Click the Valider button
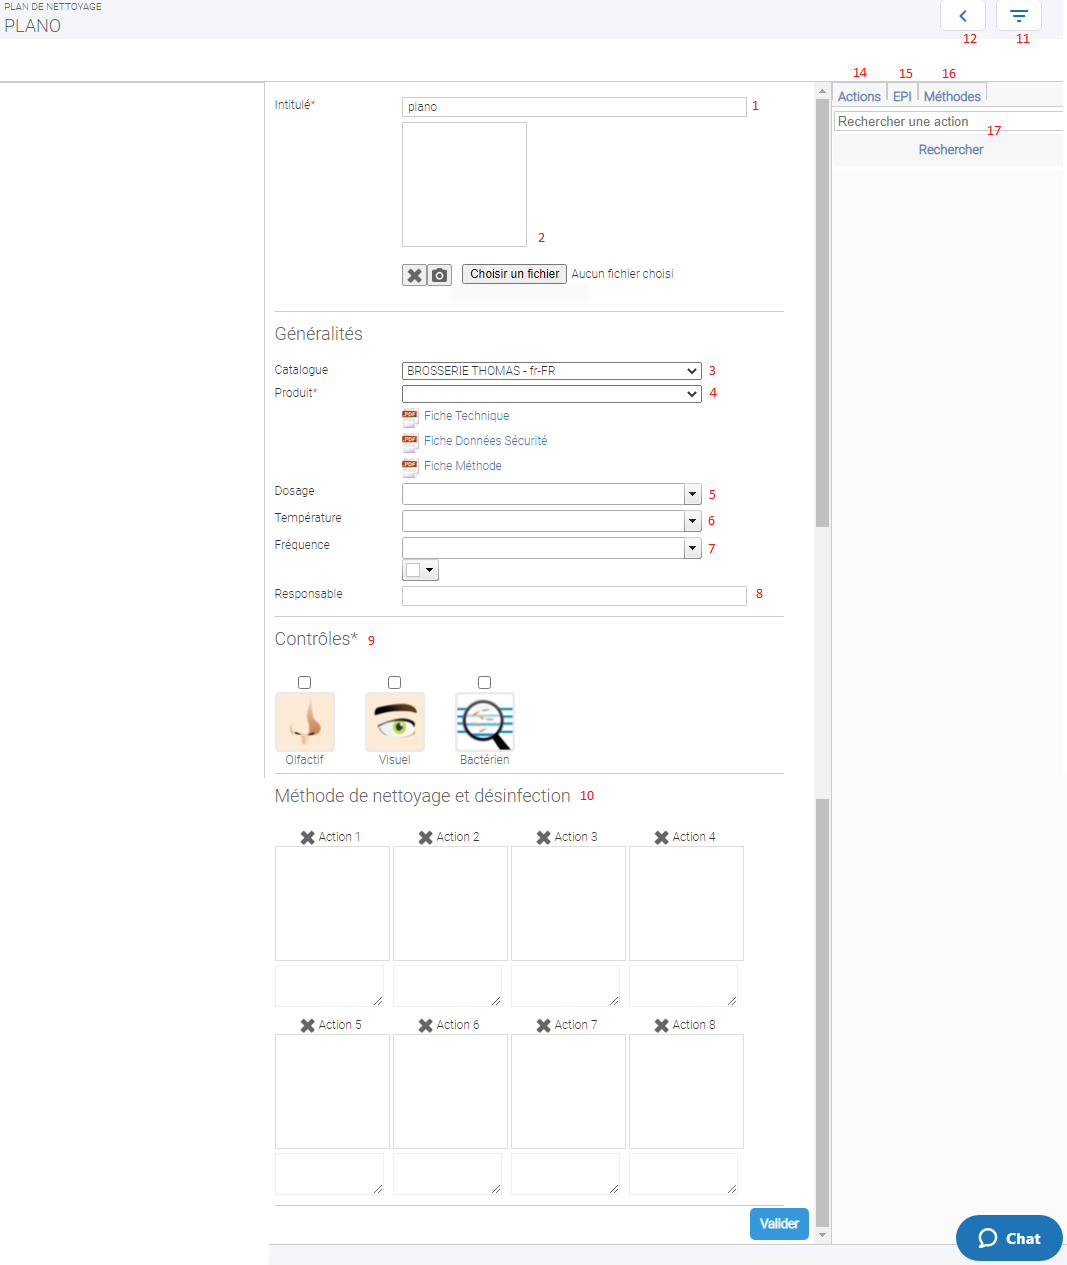 coord(778,1224)
